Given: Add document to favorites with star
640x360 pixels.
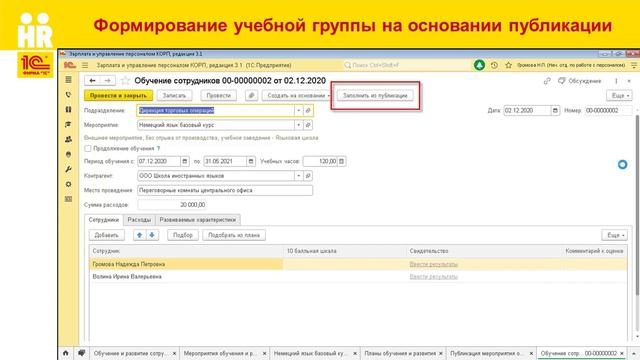Looking at the screenshot, I should [126, 81].
